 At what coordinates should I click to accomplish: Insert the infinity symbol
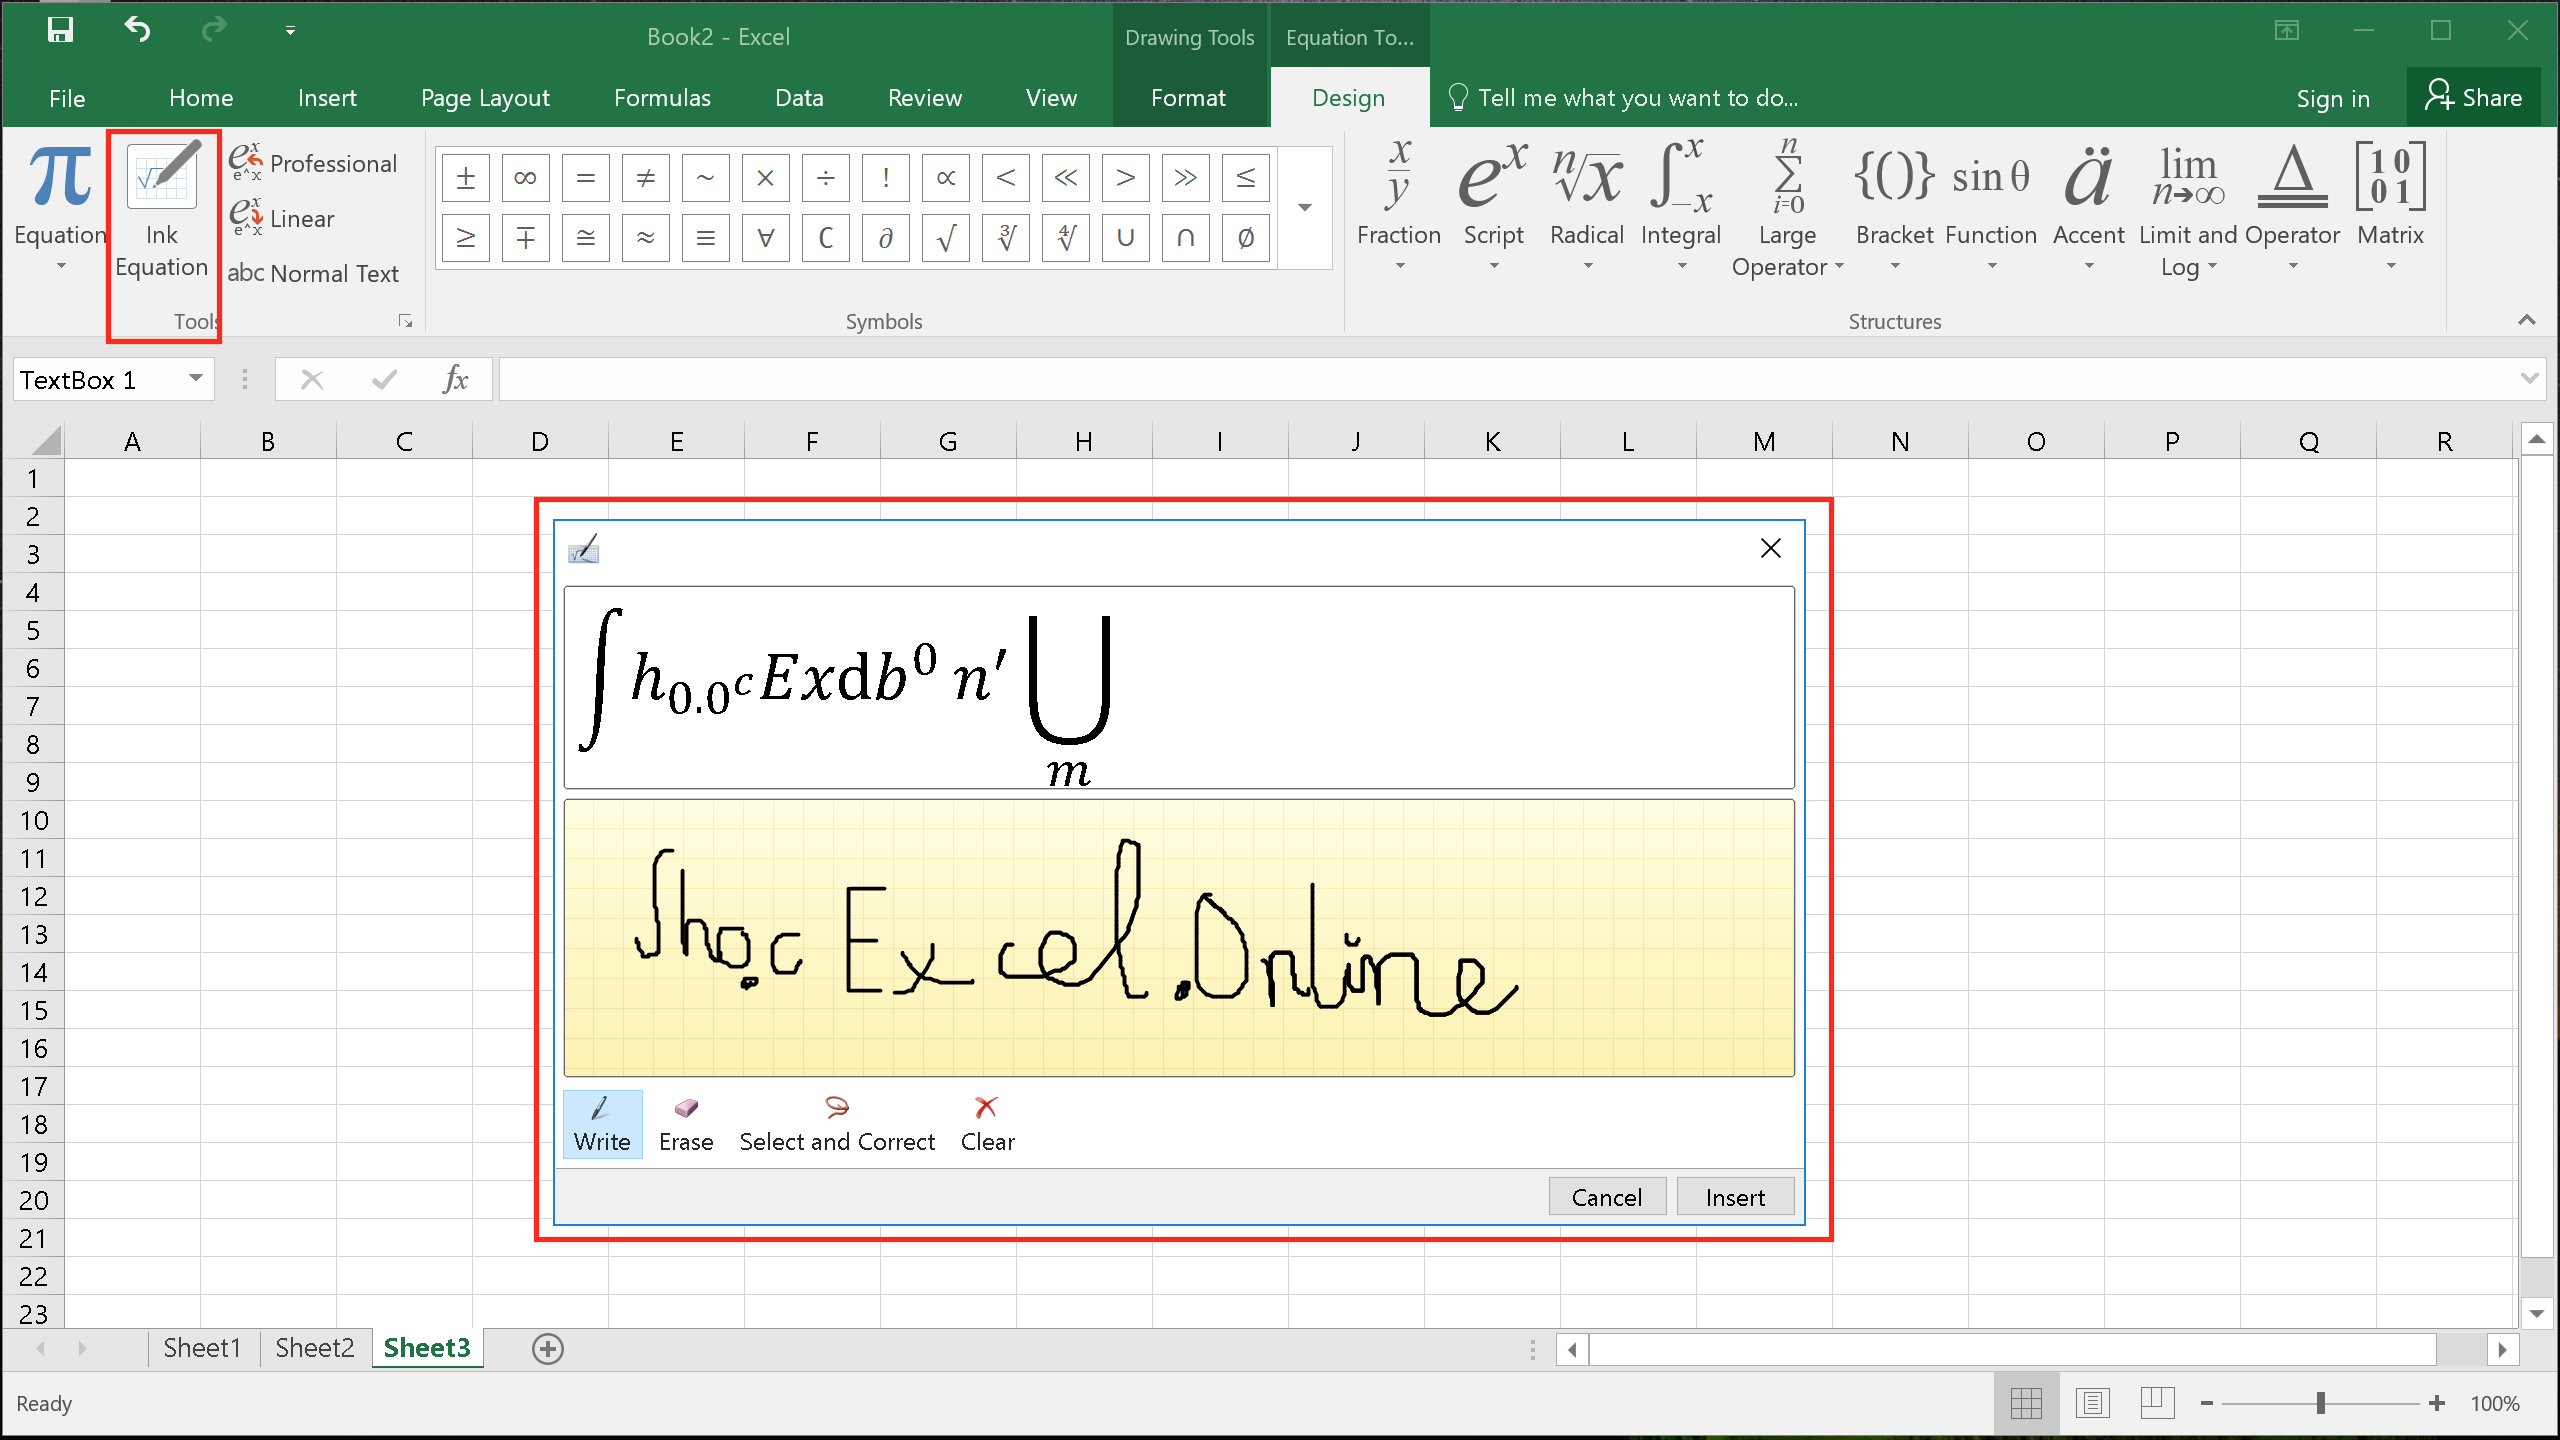pyautogui.click(x=526, y=178)
